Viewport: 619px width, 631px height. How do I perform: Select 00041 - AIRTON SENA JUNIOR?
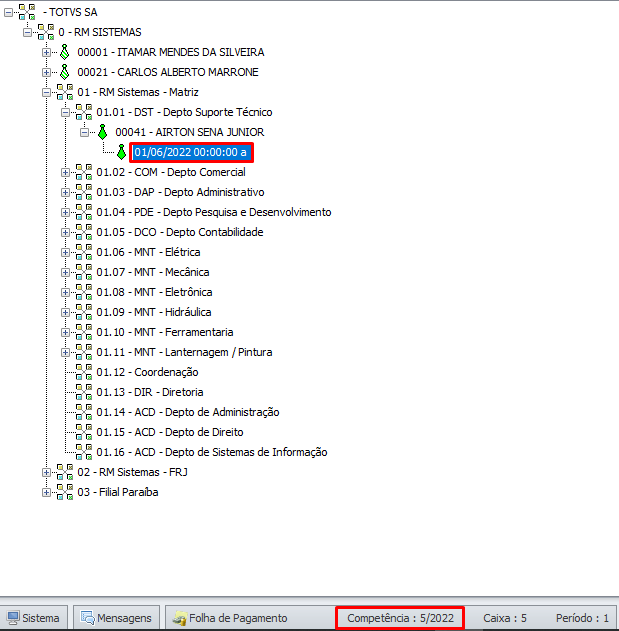point(190,132)
